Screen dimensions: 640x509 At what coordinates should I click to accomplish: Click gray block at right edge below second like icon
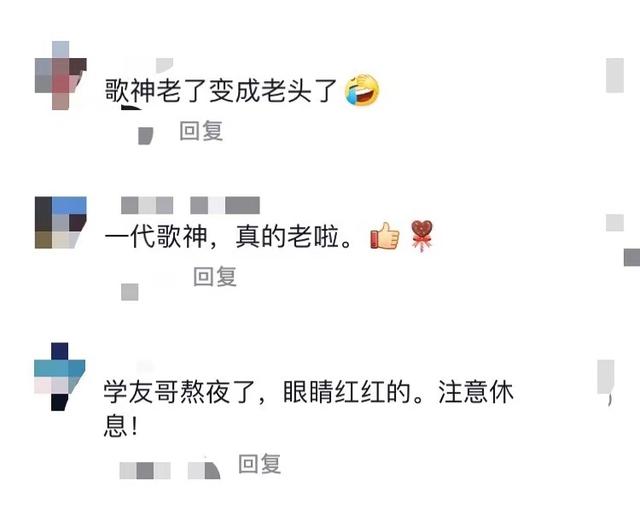pos(632,258)
